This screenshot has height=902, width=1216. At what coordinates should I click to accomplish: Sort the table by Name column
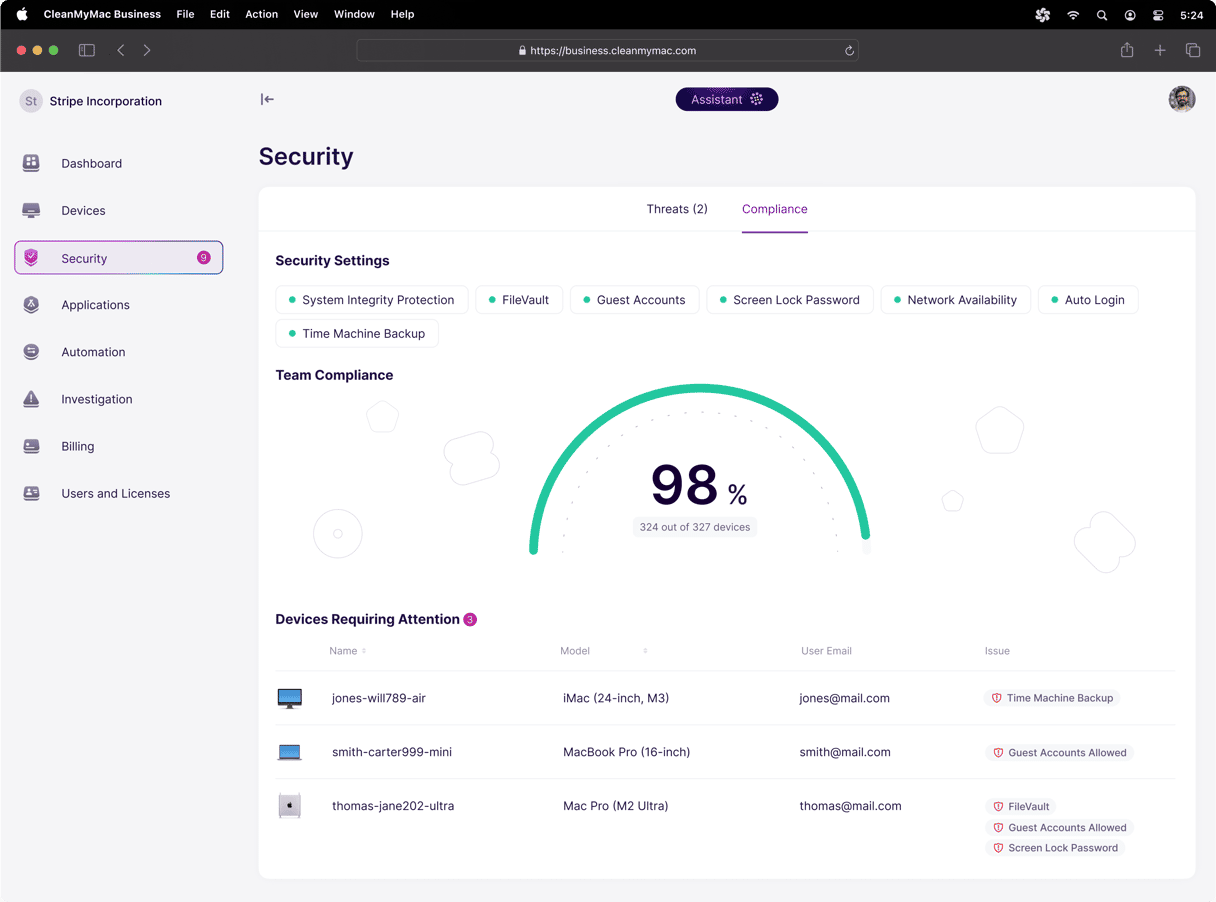coord(347,651)
